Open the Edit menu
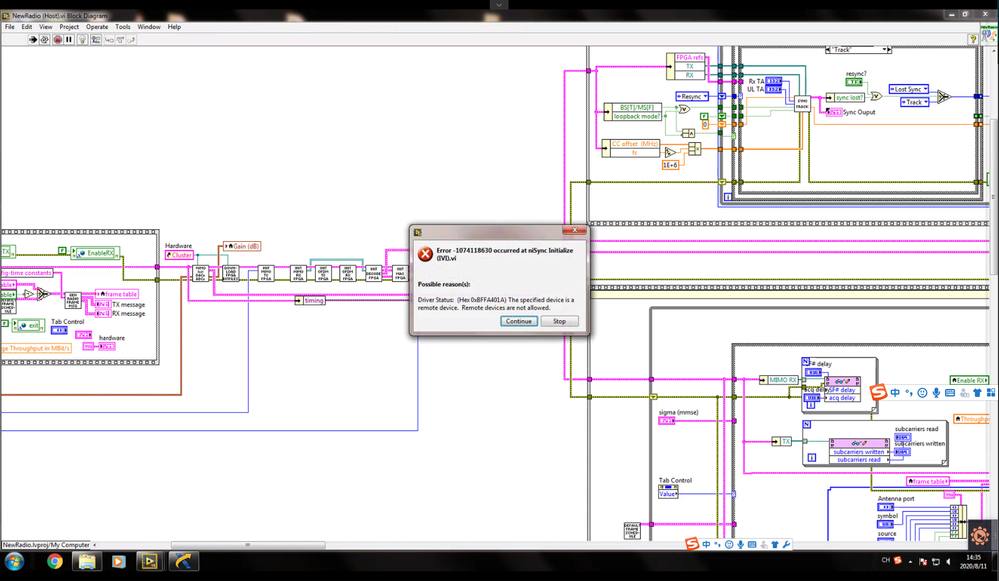This screenshot has height=581, width=999. (27, 27)
